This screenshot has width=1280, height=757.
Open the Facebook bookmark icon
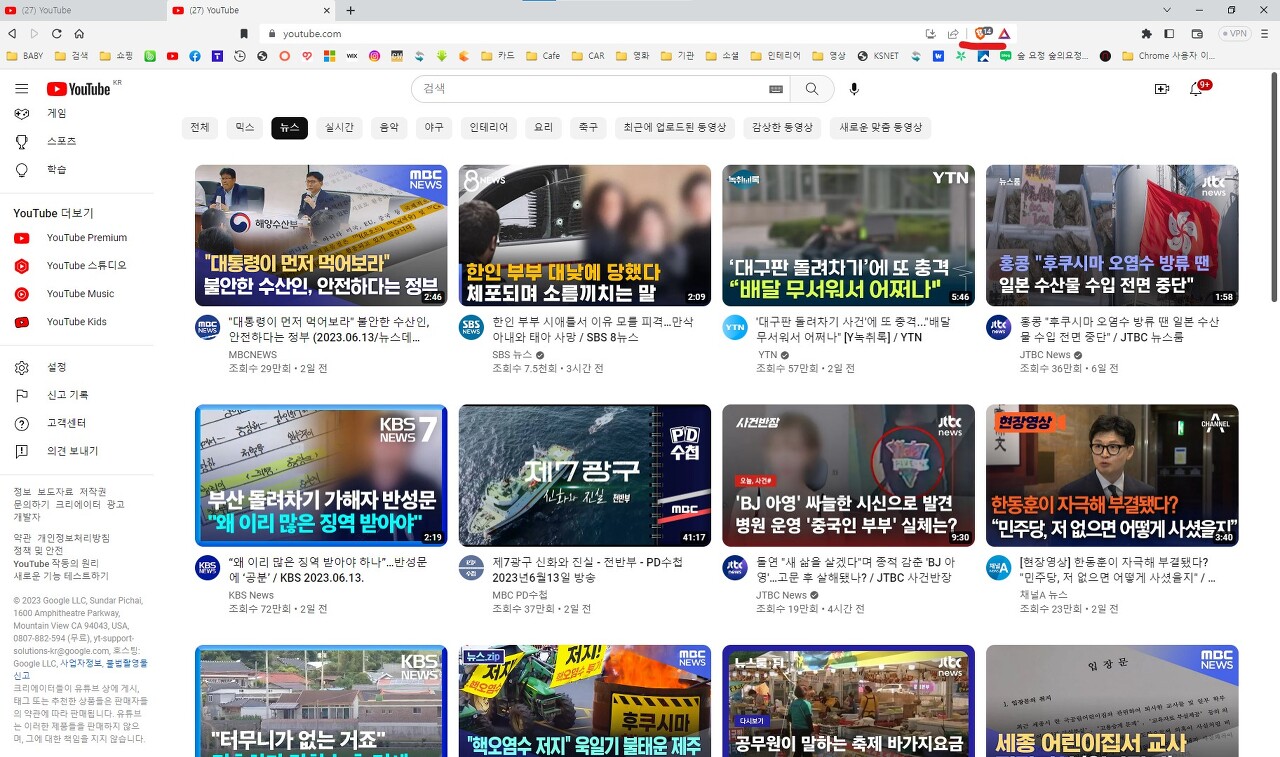click(195, 56)
